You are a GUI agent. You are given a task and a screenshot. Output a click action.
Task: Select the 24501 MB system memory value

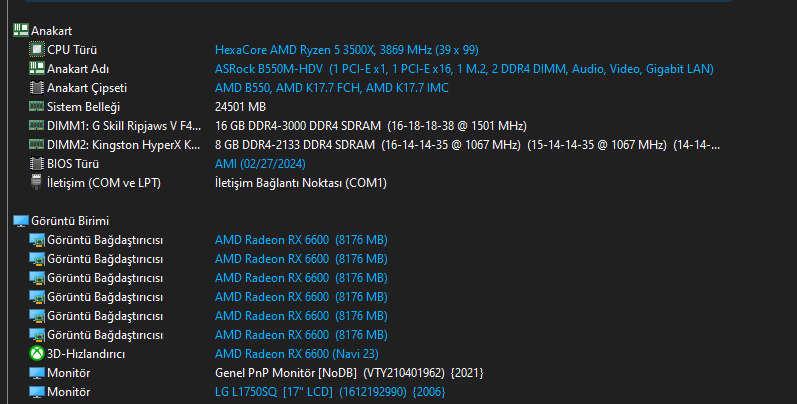tap(241, 106)
